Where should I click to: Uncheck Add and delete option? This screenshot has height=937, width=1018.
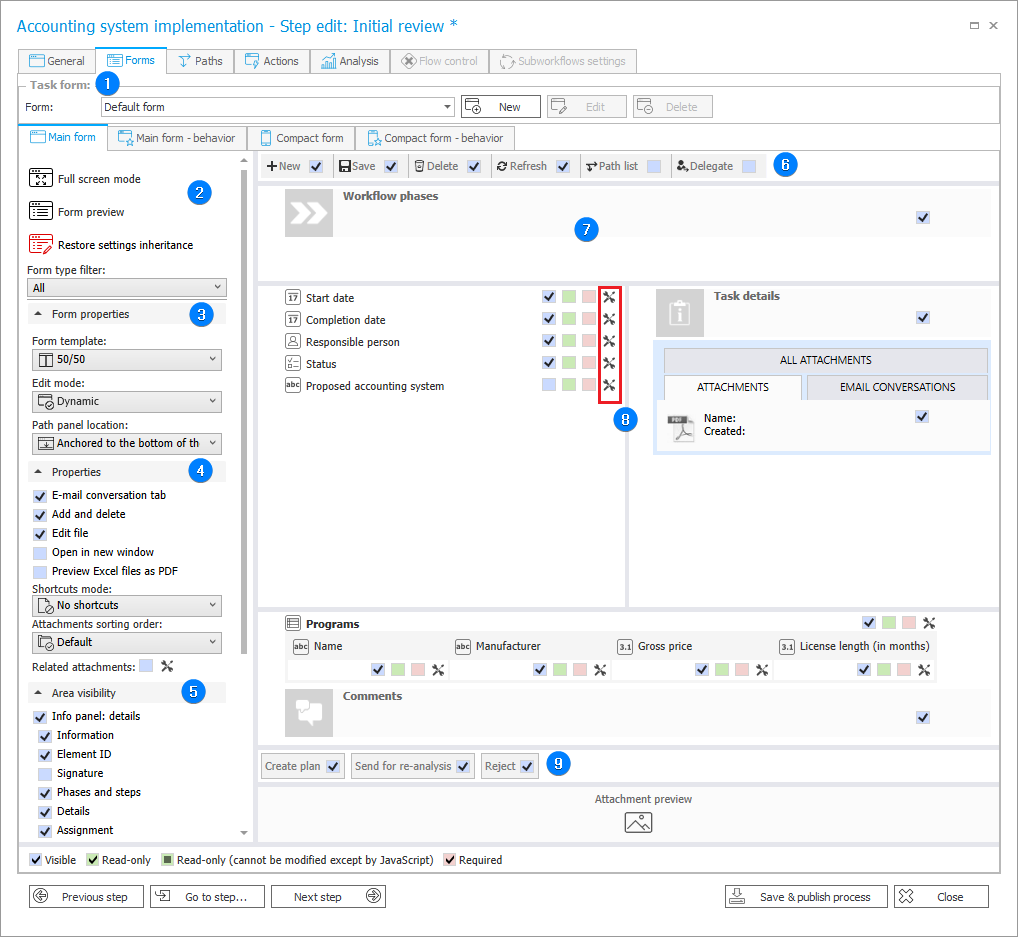click(40, 514)
